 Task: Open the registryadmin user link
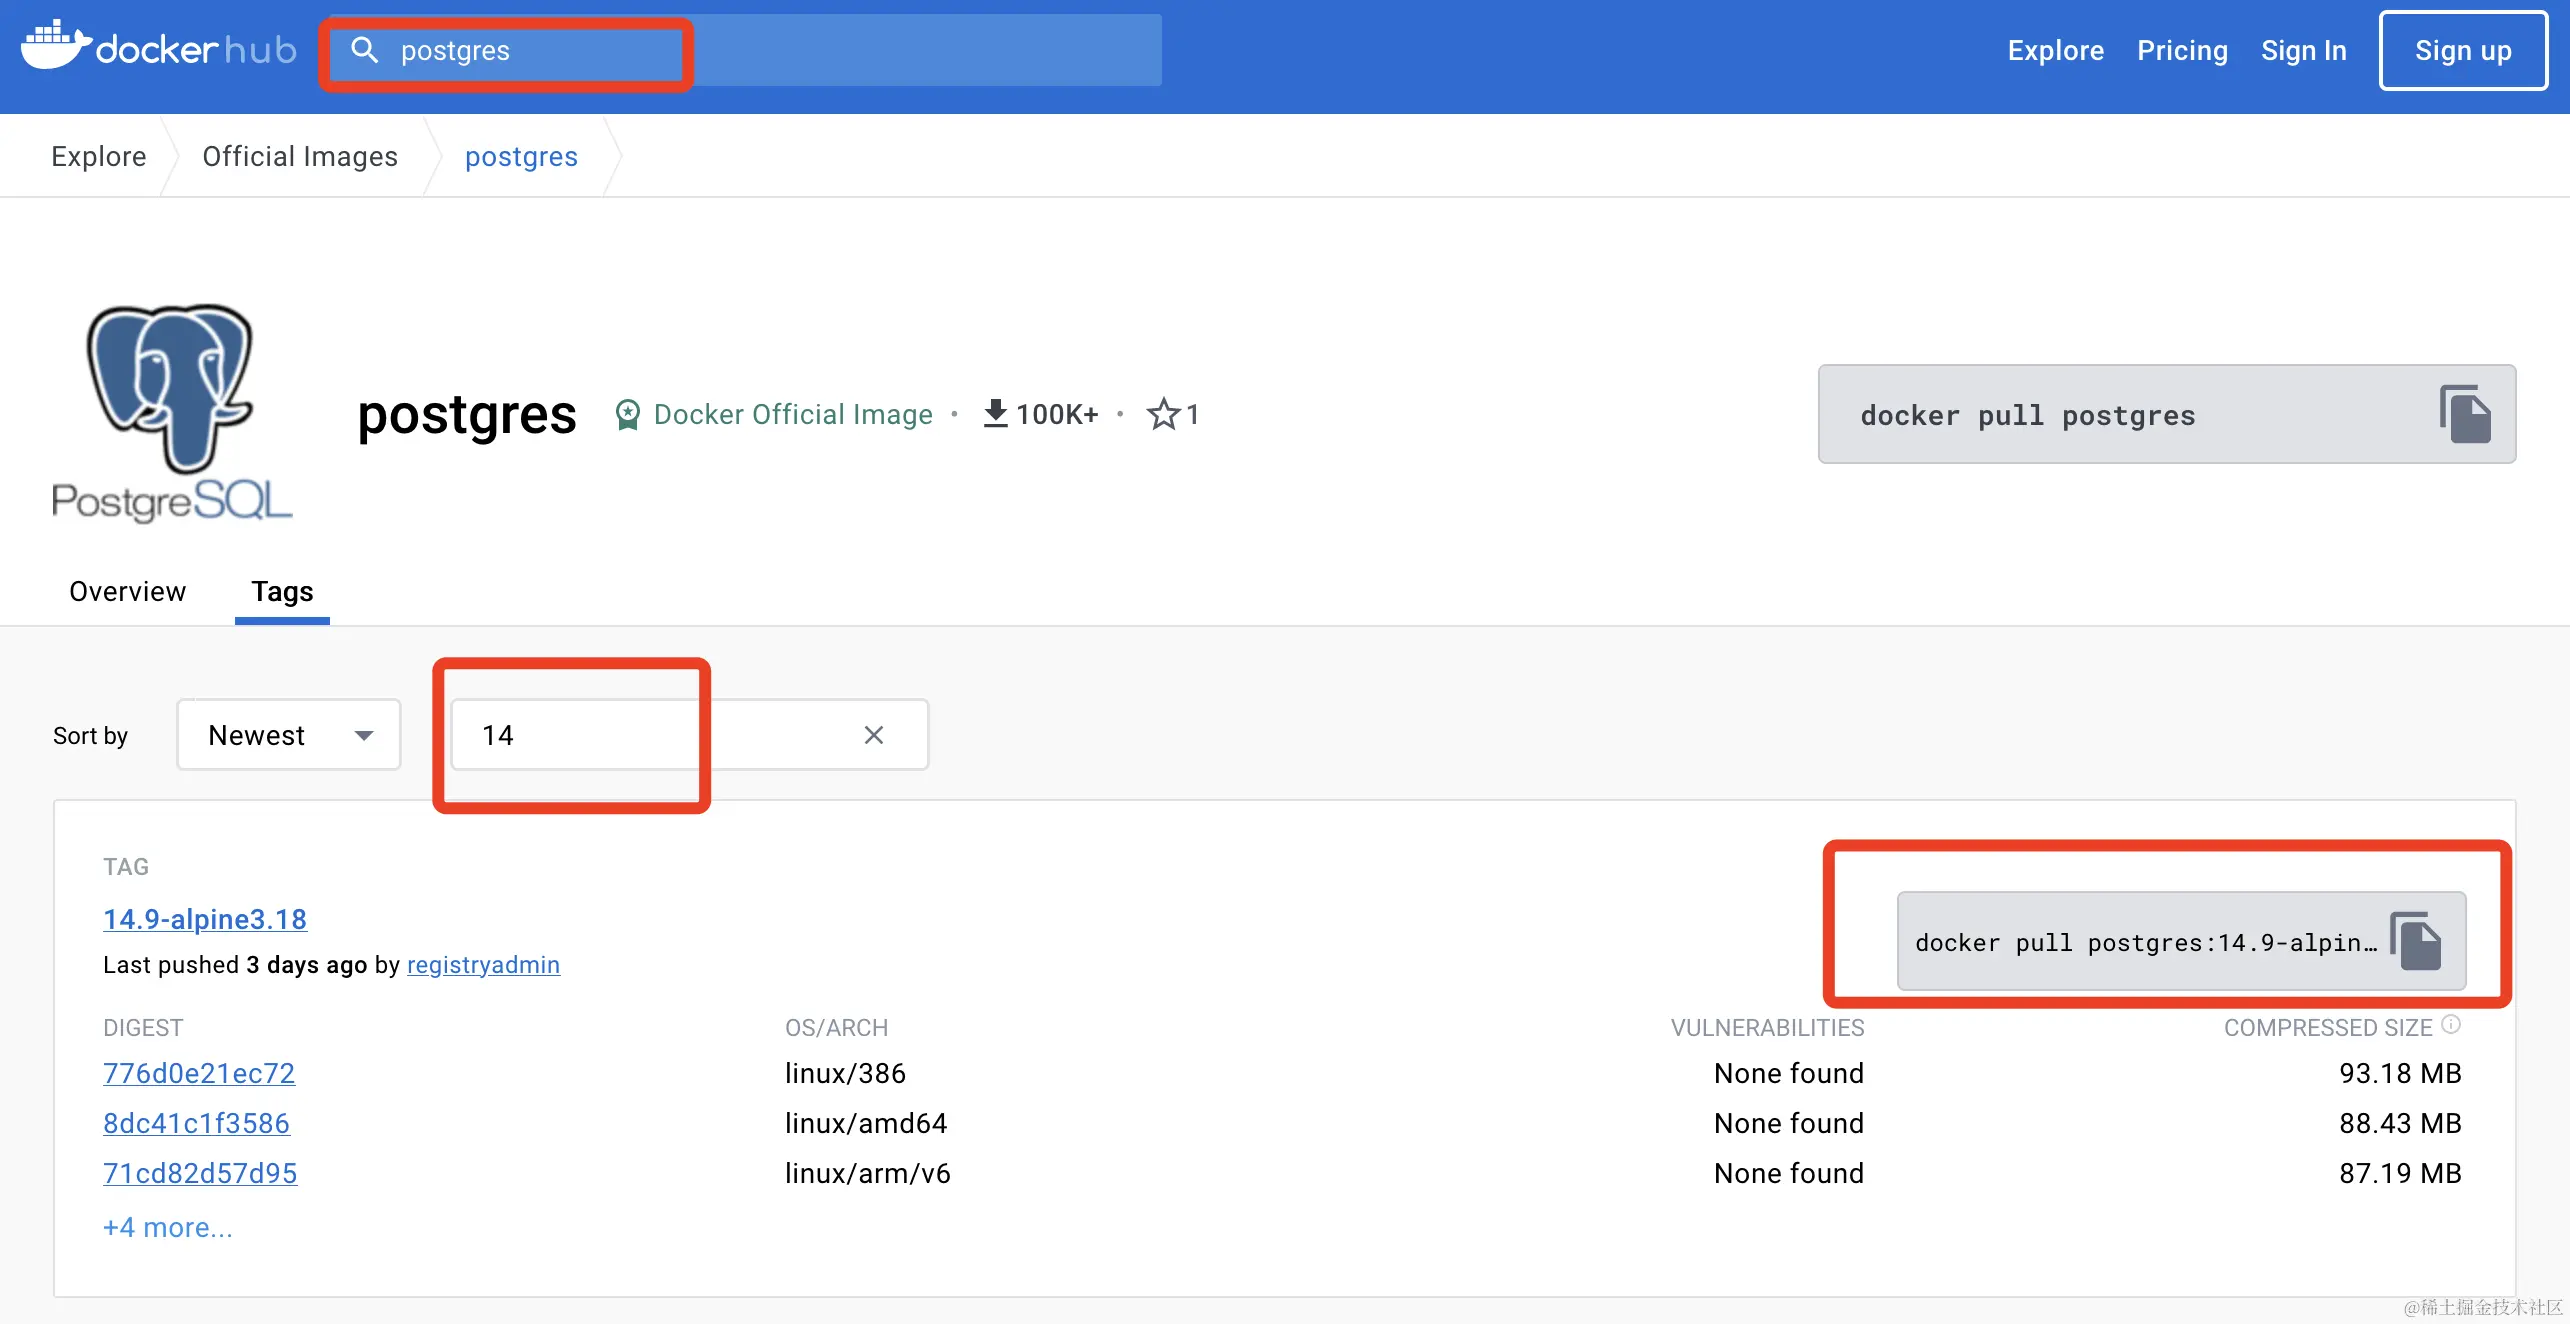[x=483, y=965]
